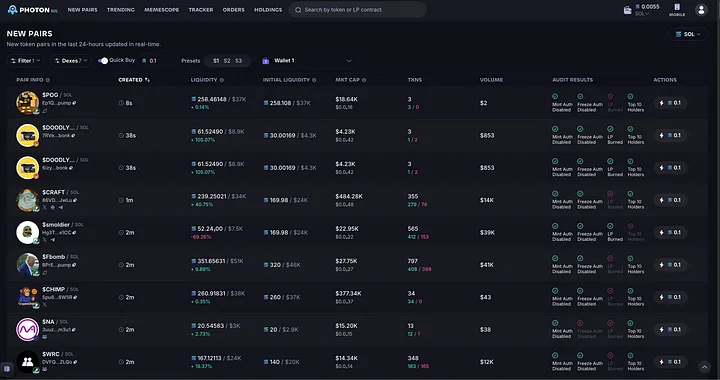The image size is (720, 380).
Task: Expand the SOL menu under 0.0055 balance
Action: tap(642, 14)
